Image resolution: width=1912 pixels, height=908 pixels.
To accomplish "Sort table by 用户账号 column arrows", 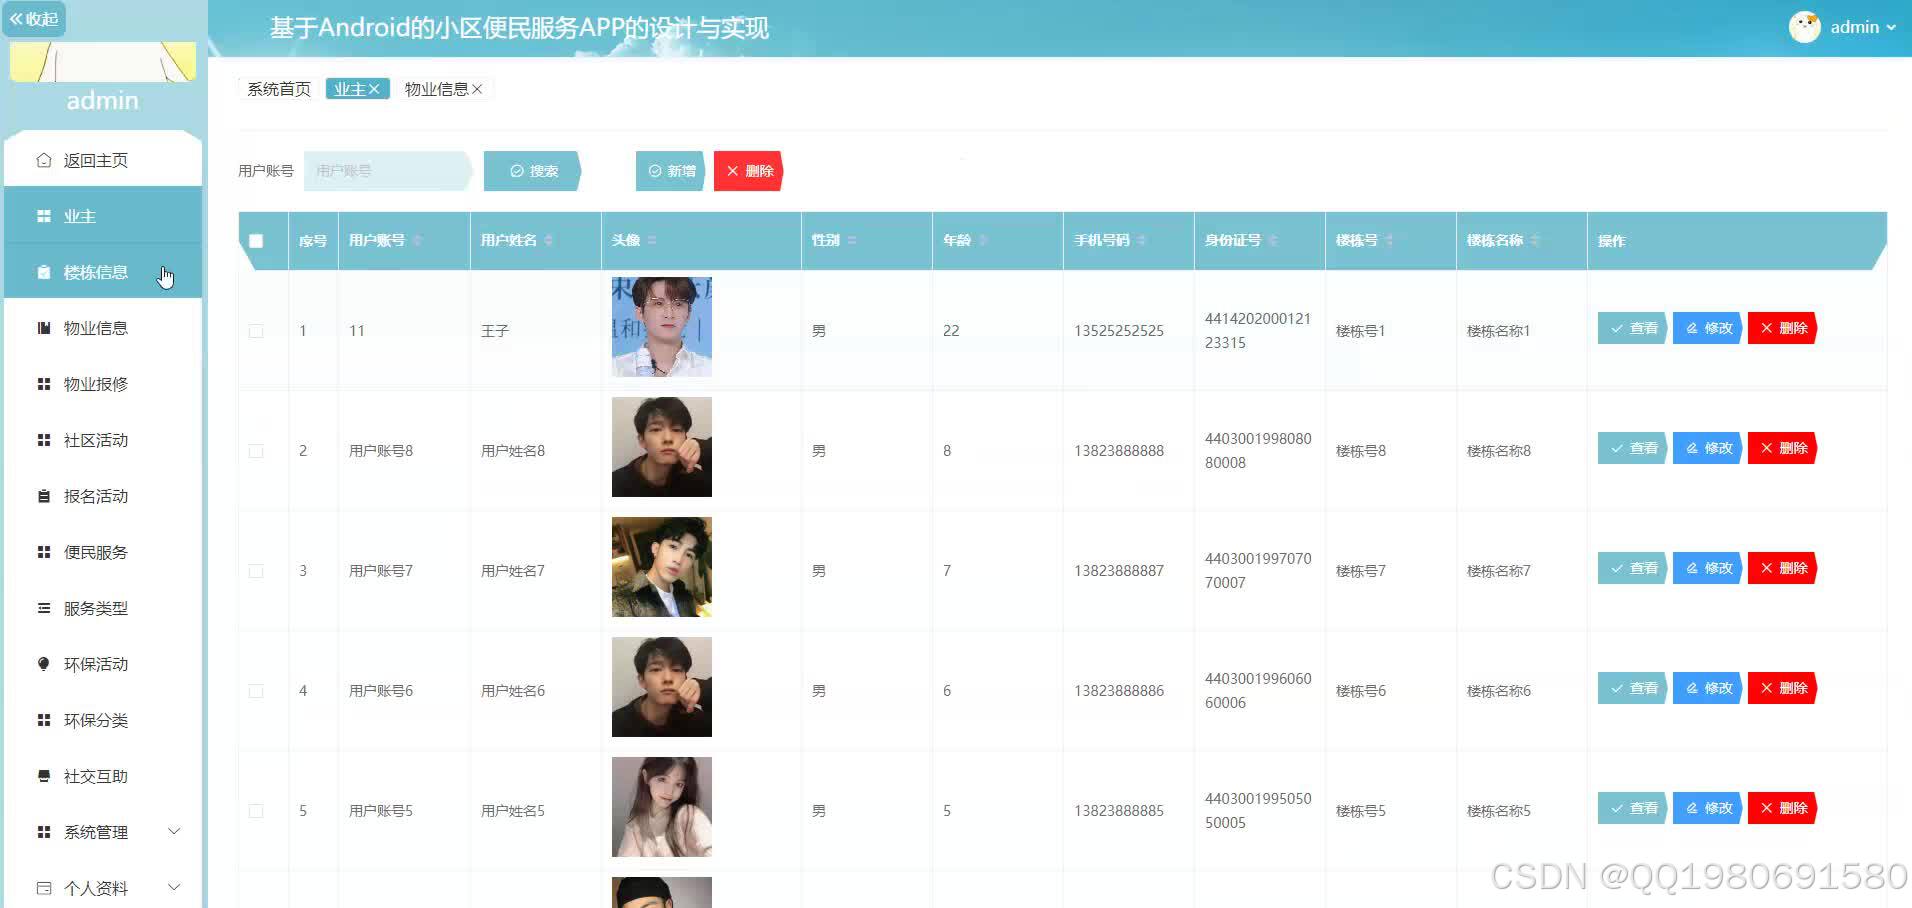I will pos(417,240).
